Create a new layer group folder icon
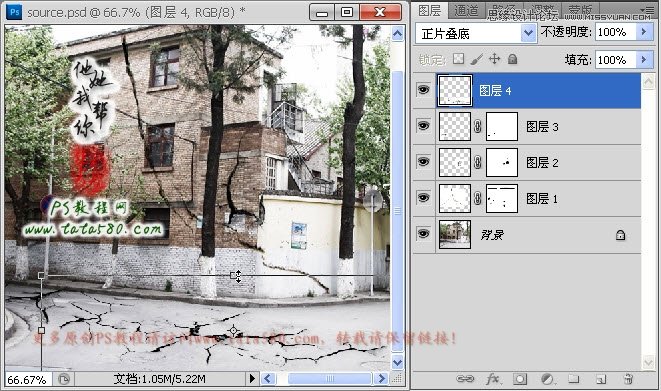The height and width of the screenshot is (391, 661). coord(574,379)
